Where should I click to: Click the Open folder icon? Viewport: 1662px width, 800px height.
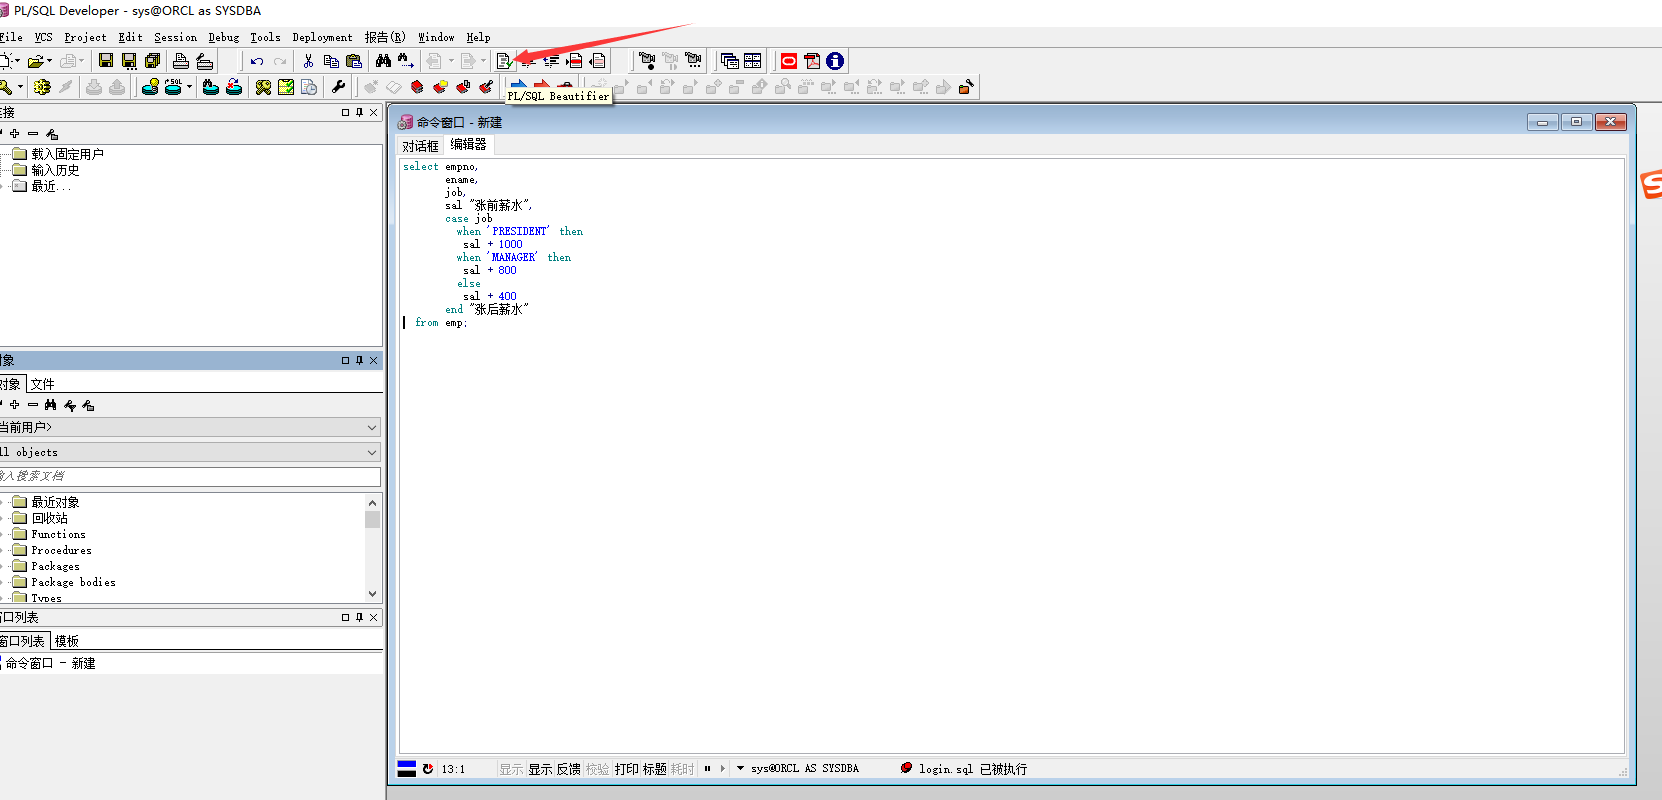(x=35, y=61)
